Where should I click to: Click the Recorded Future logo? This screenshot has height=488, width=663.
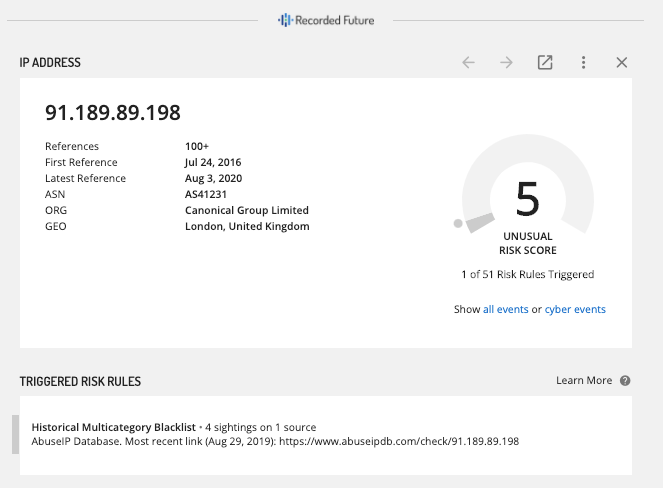(326, 19)
